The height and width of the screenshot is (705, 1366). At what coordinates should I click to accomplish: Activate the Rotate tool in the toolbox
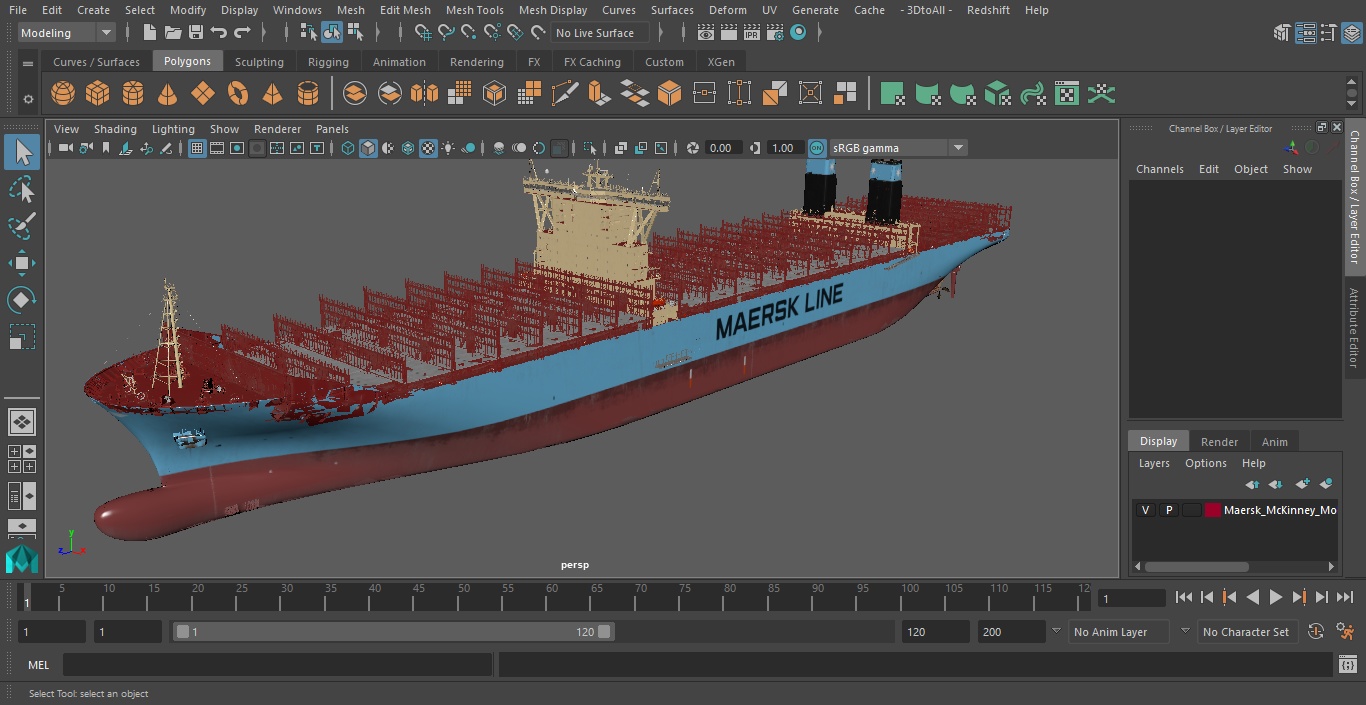pyautogui.click(x=22, y=300)
